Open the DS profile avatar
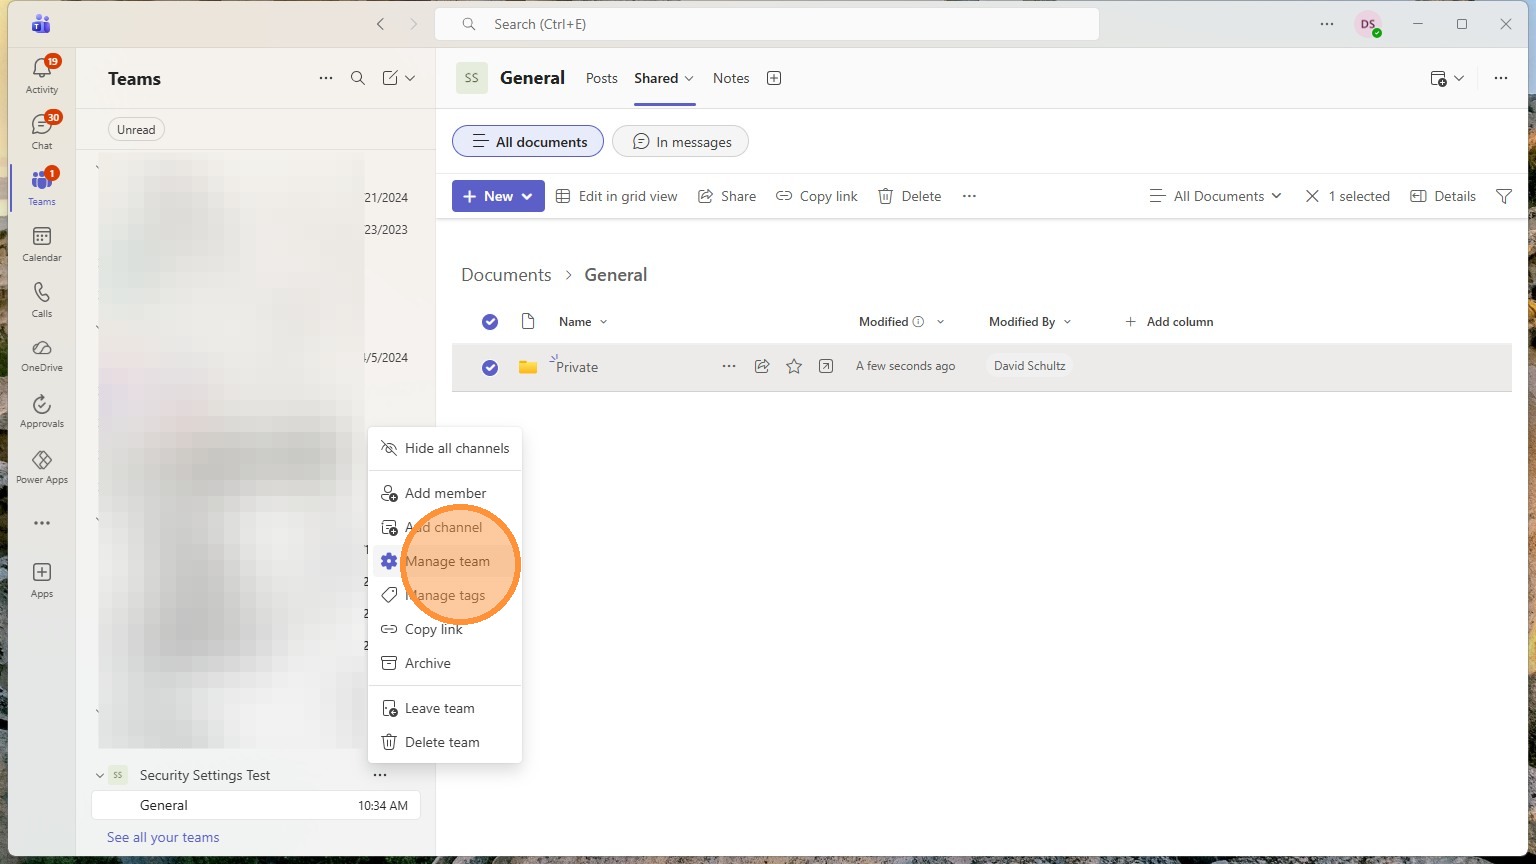1536x864 pixels. click(1368, 24)
